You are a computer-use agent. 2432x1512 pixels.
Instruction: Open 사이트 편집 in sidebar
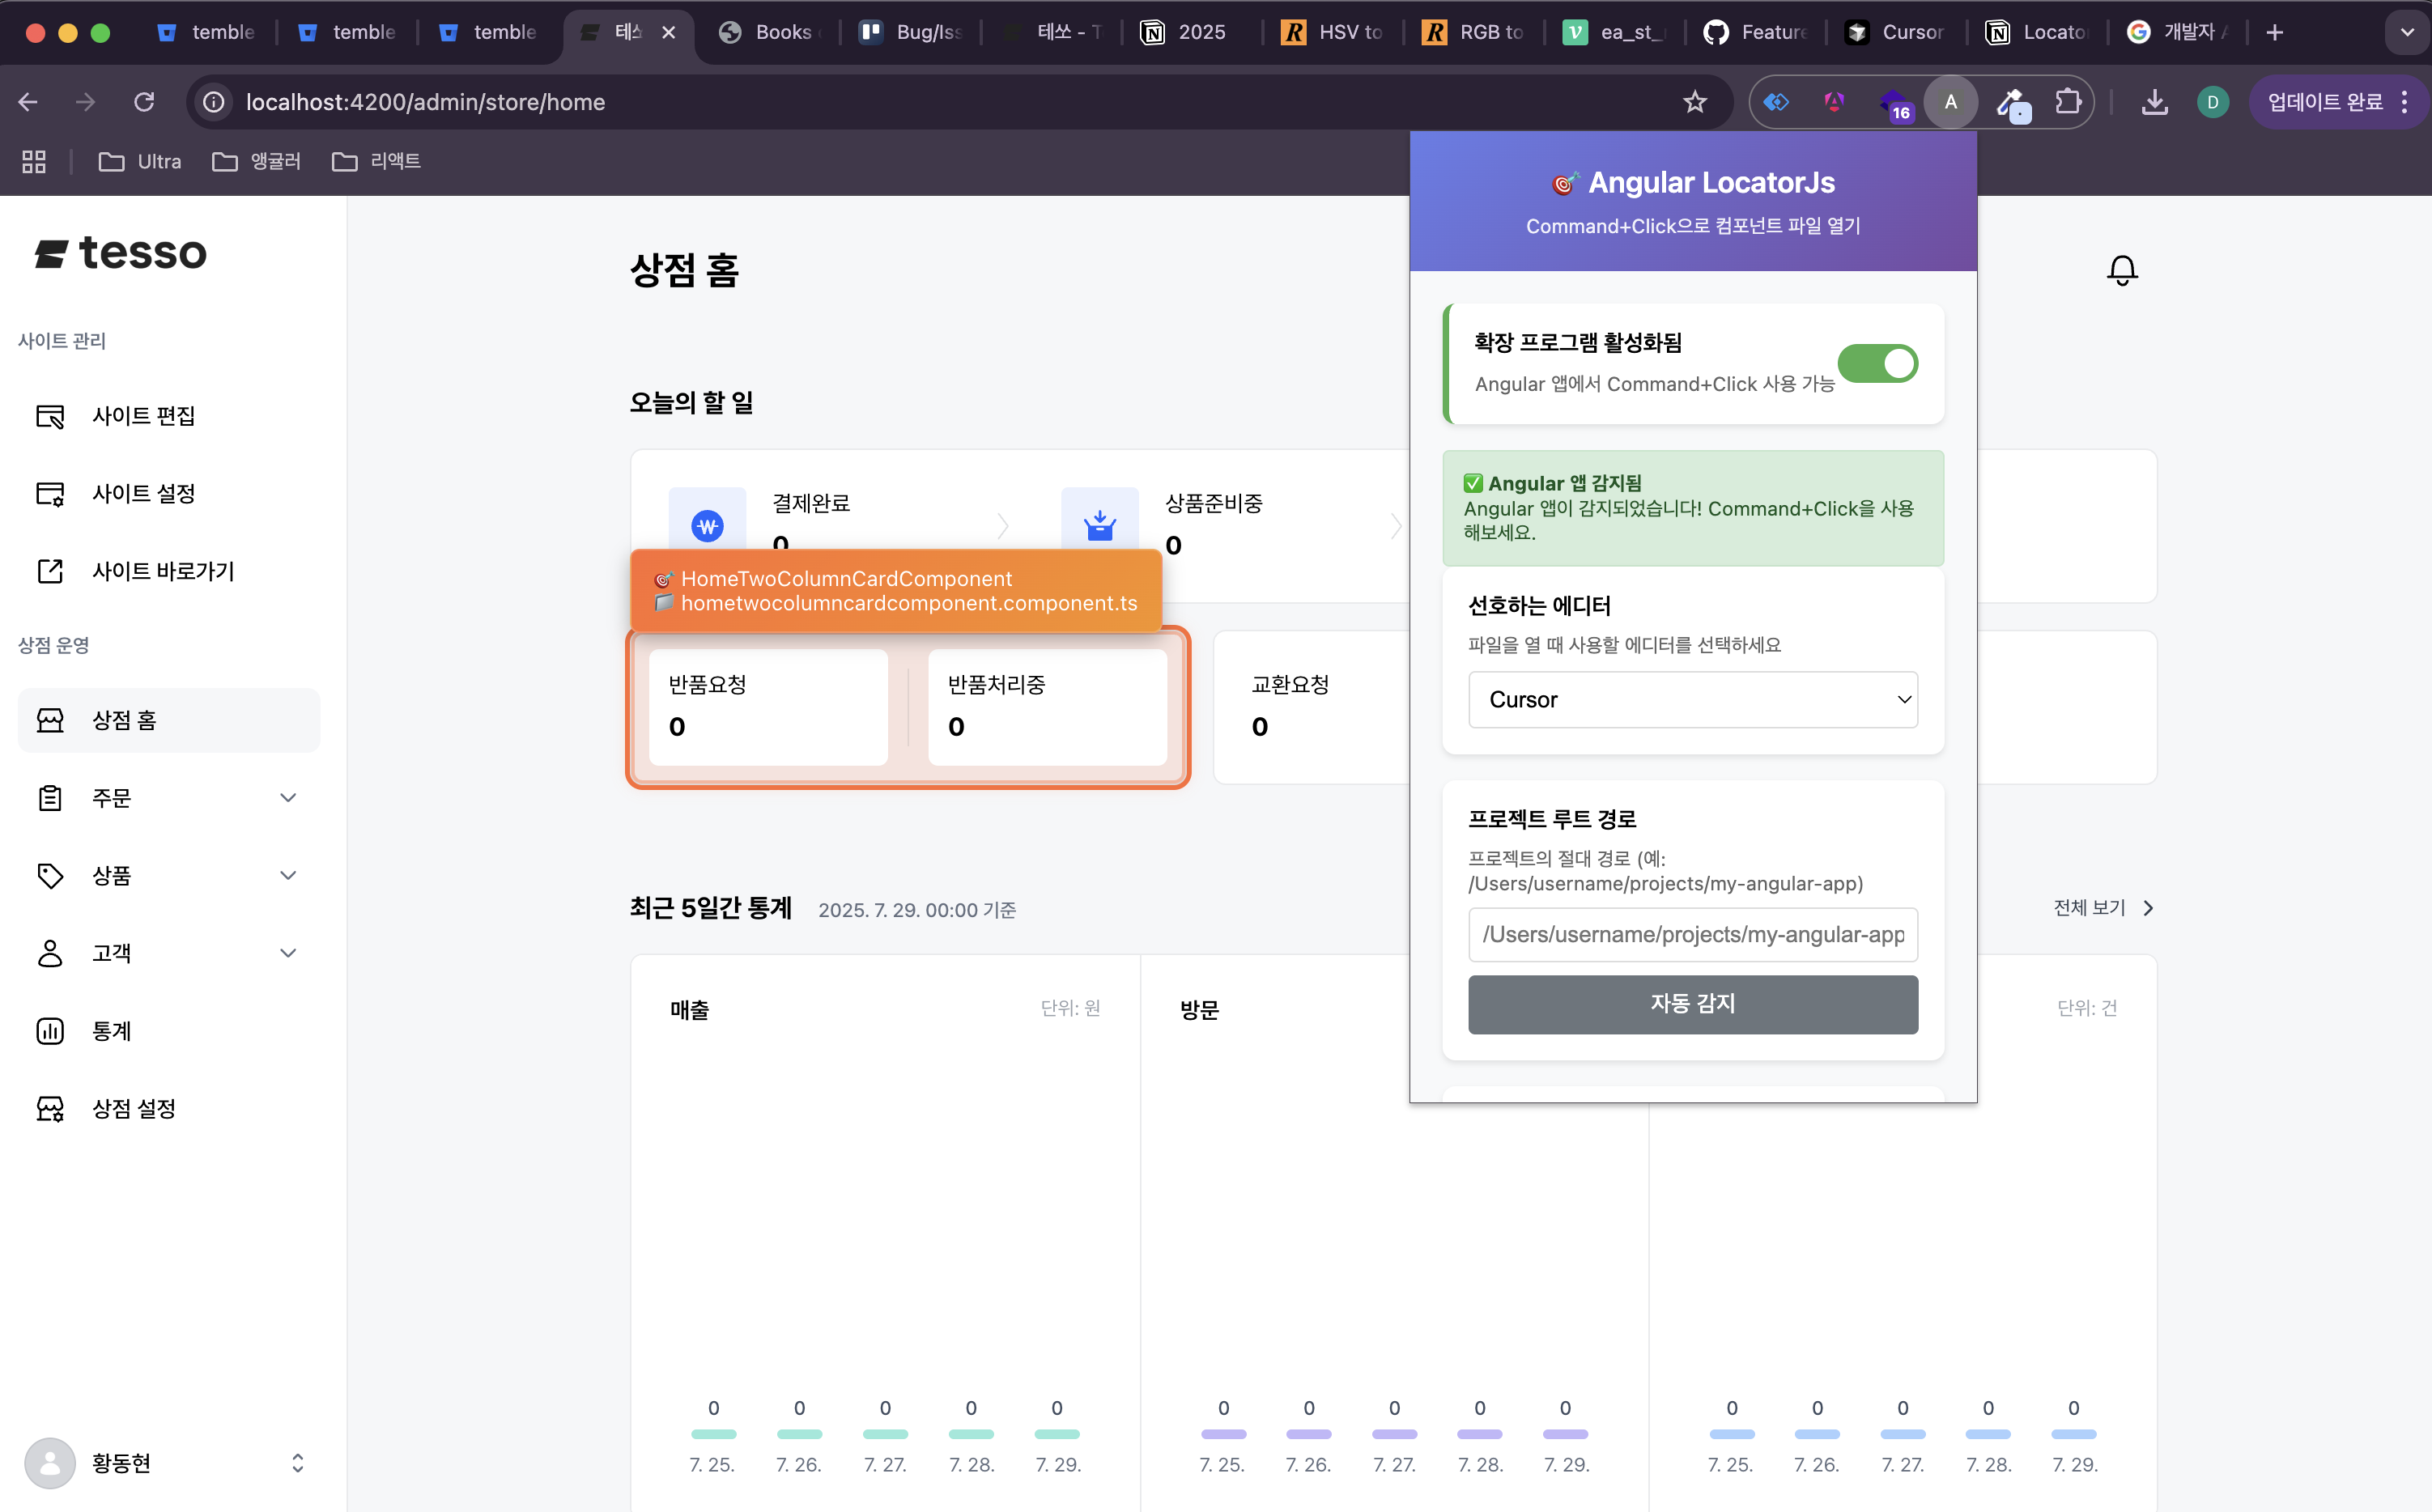(143, 416)
